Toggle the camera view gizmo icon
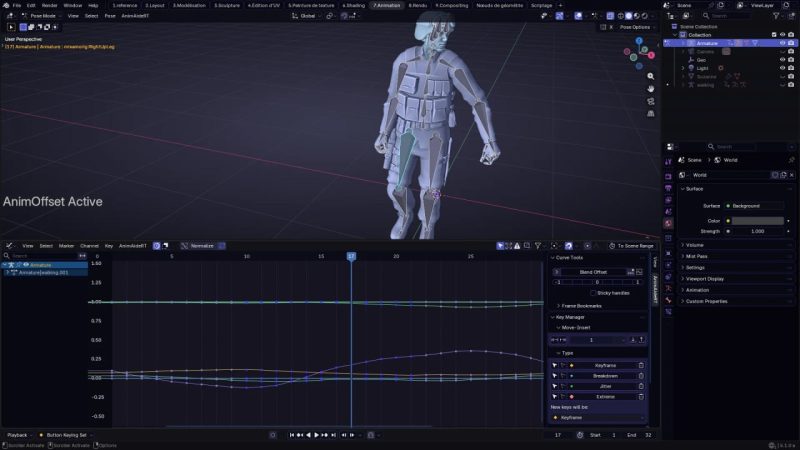The width and height of the screenshot is (800, 450). click(650, 101)
